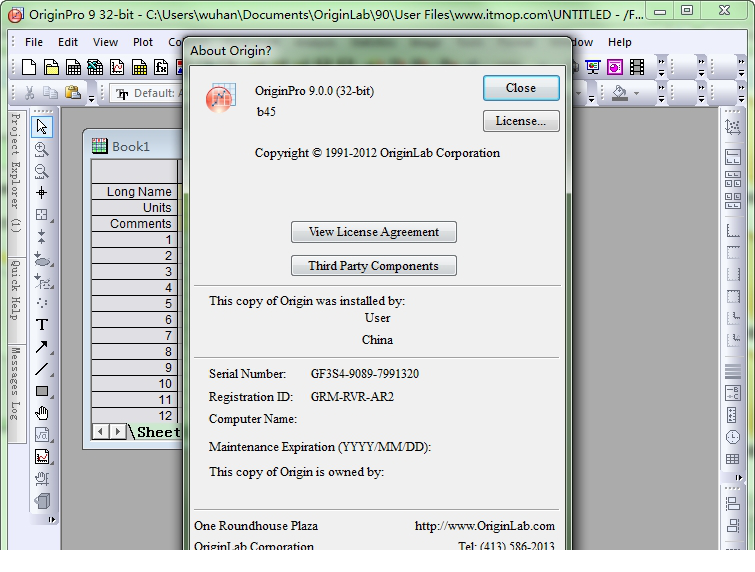The width and height of the screenshot is (755, 572).
Task: Click the clock Date & Time icon
Action: [x=733, y=437]
